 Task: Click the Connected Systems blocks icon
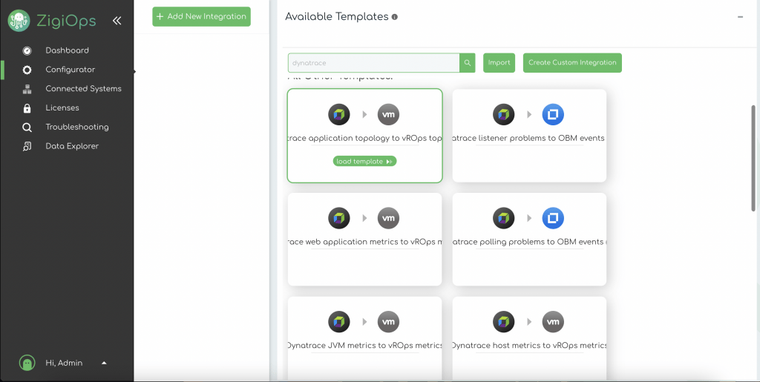click(x=27, y=89)
